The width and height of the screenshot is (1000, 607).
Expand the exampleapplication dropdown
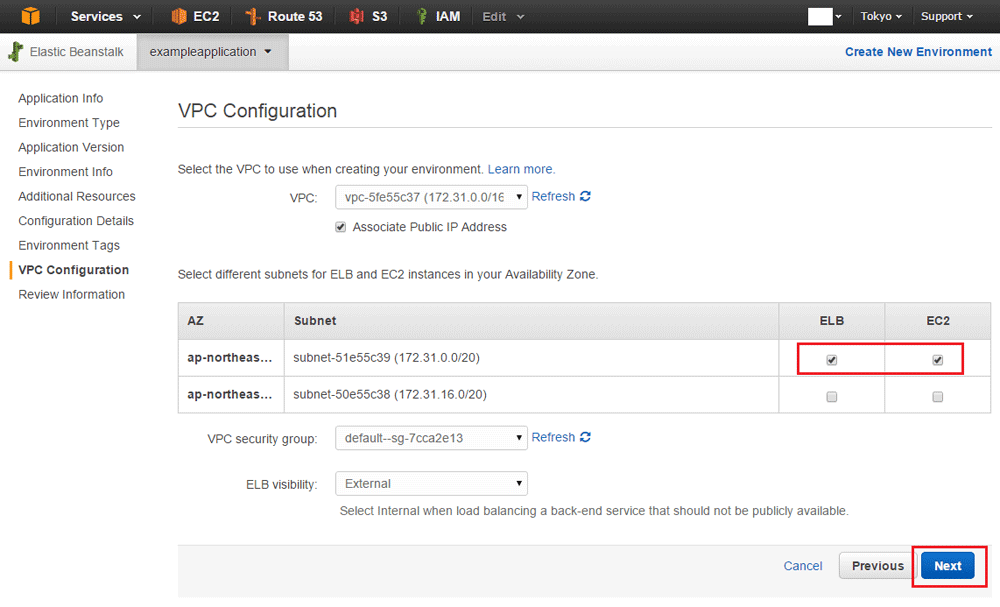pyautogui.click(x=210, y=52)
